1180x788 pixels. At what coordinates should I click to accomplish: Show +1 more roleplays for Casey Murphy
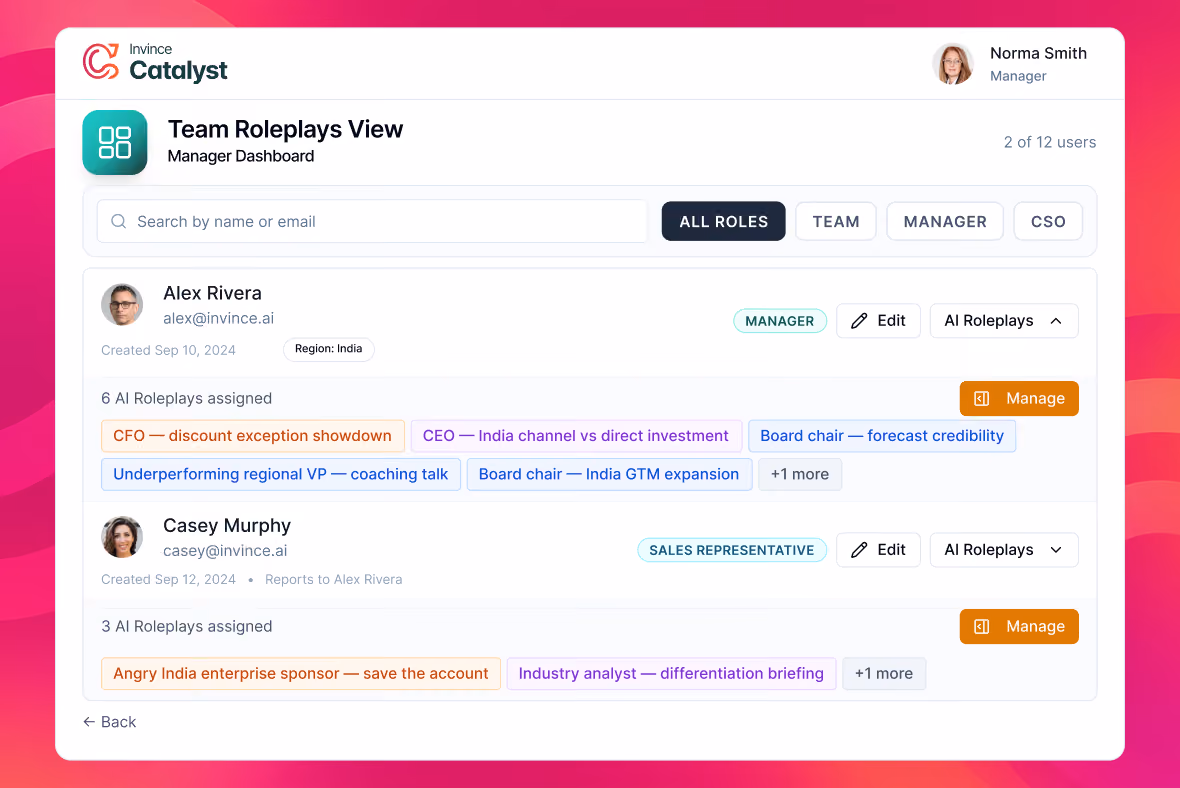point(883,674)
